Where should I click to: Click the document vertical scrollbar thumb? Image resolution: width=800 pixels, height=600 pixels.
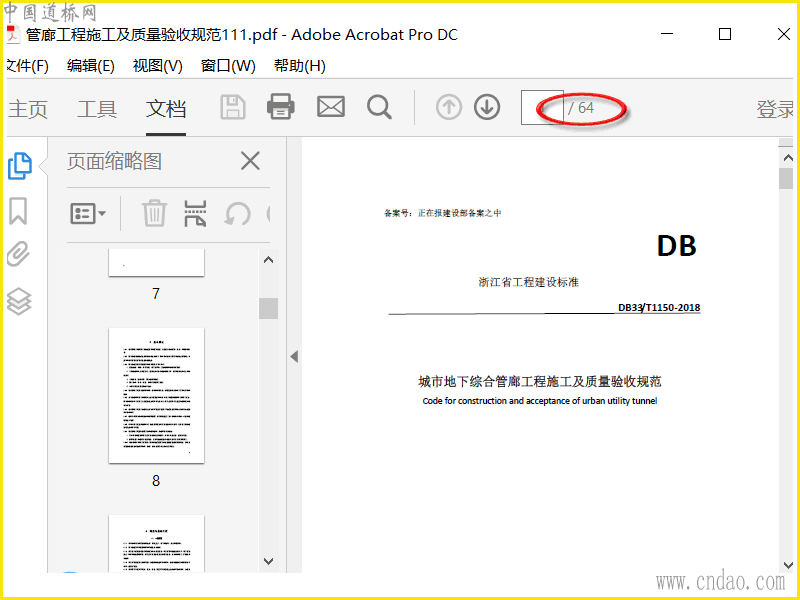[786, 179]
